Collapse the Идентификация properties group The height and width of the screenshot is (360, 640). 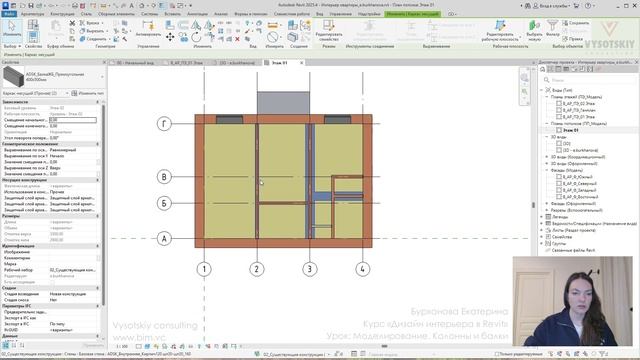point(98,246)
